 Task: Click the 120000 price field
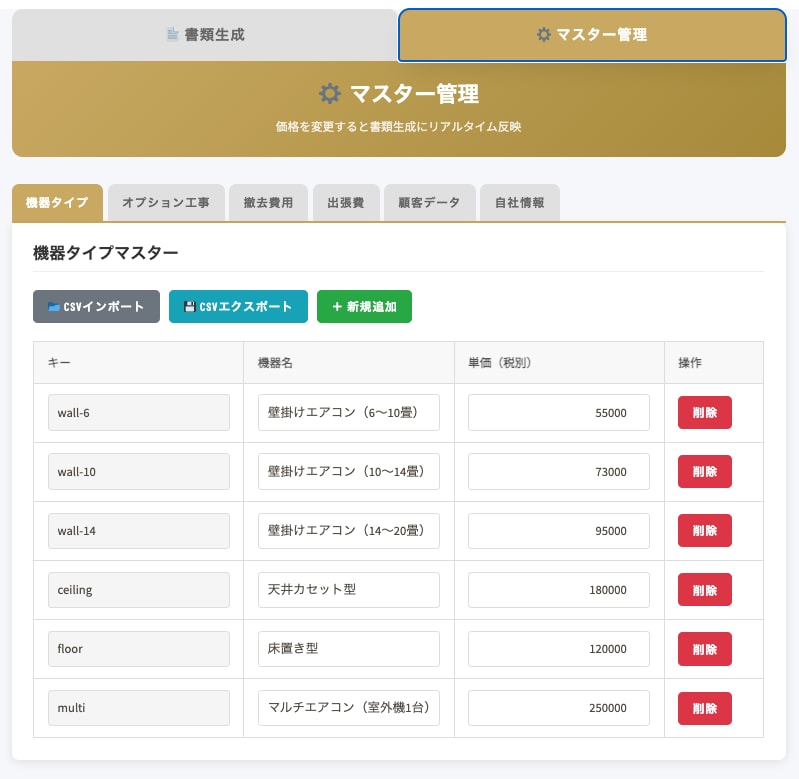click(559, 649)
